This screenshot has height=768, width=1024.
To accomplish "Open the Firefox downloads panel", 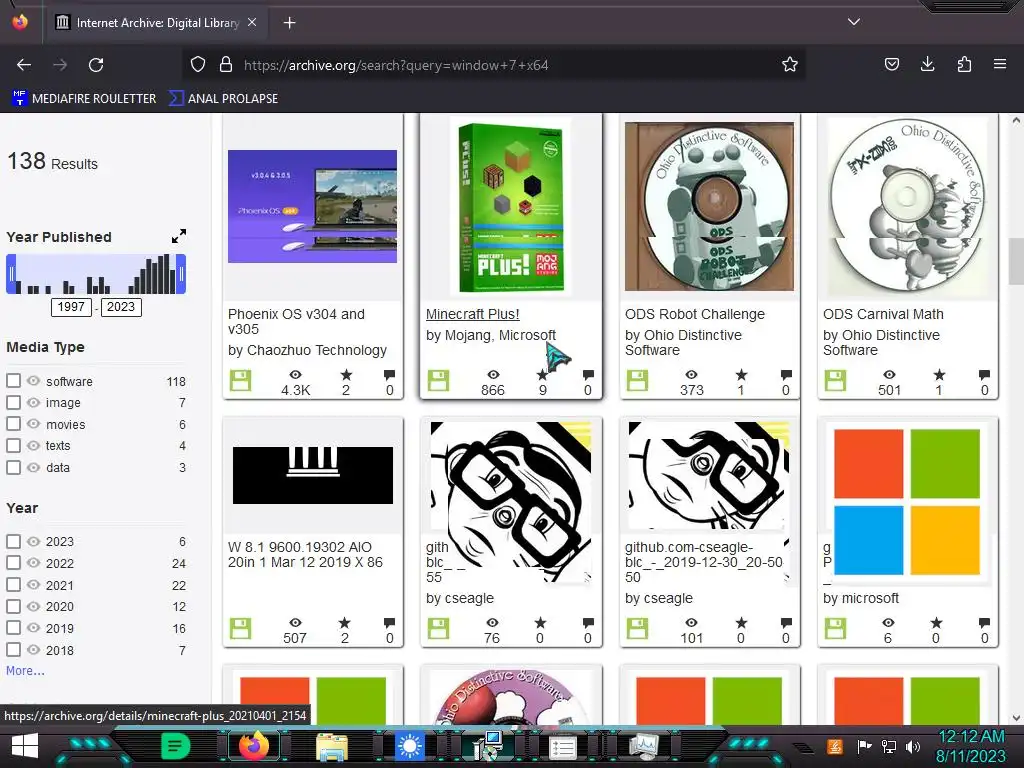I will (x=927, y=64).
